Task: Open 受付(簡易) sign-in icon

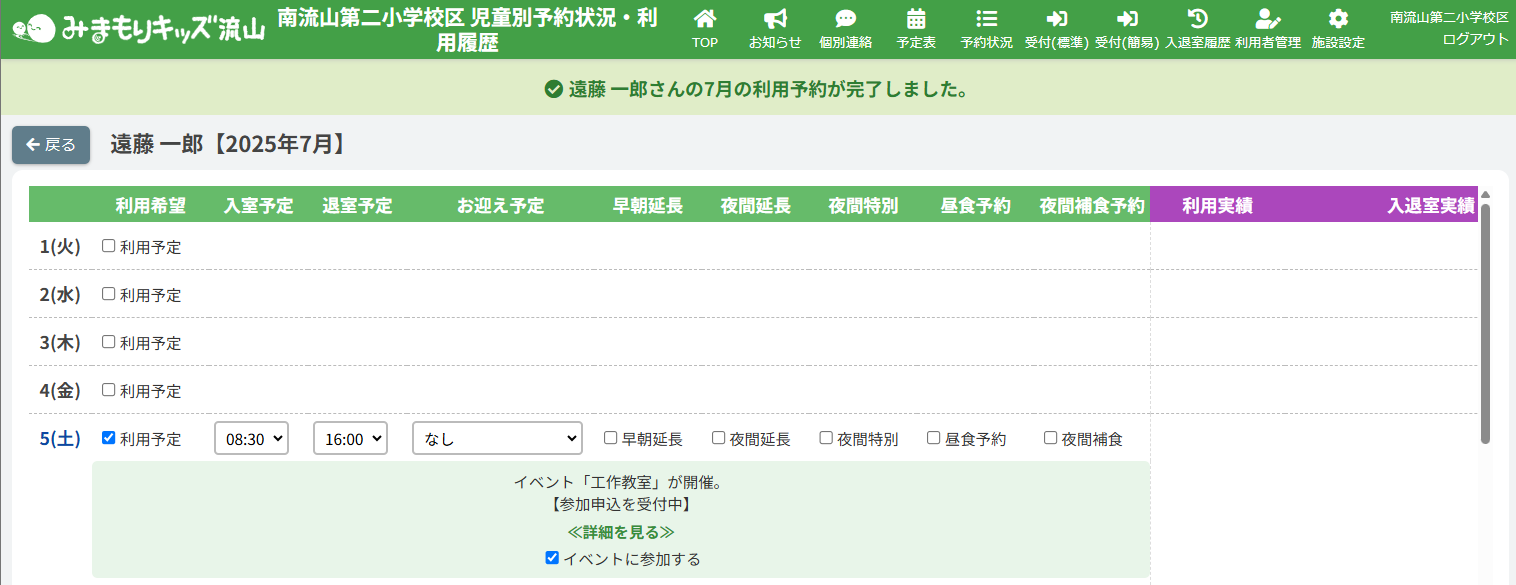Action: pos(1127,20)
